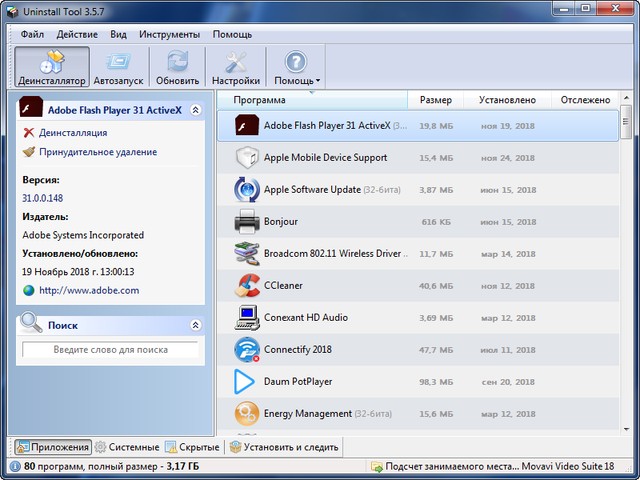Select the Daum PotPlayer entry
Viewport: 640px width, 480px height.
click(x=298, y=382)
